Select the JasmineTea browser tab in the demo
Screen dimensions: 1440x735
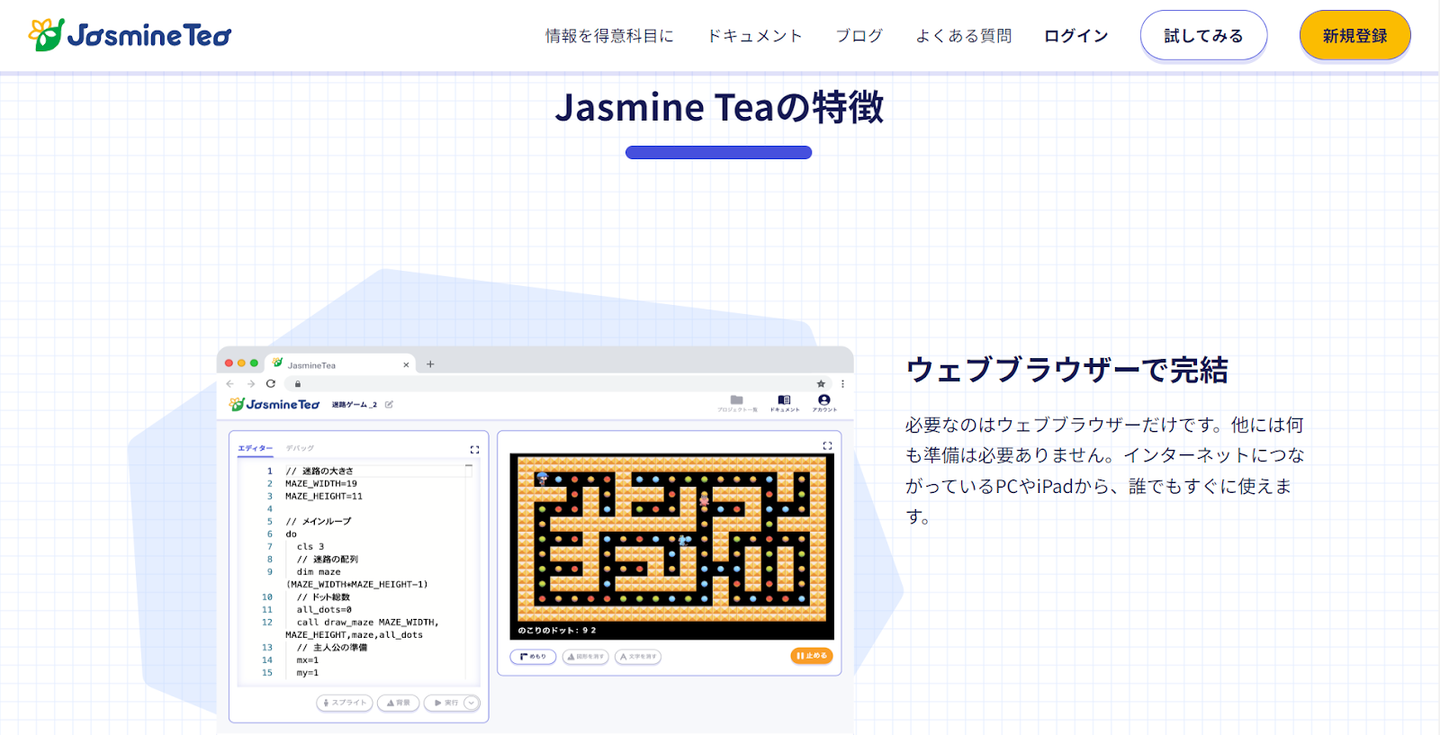[342, 364]
